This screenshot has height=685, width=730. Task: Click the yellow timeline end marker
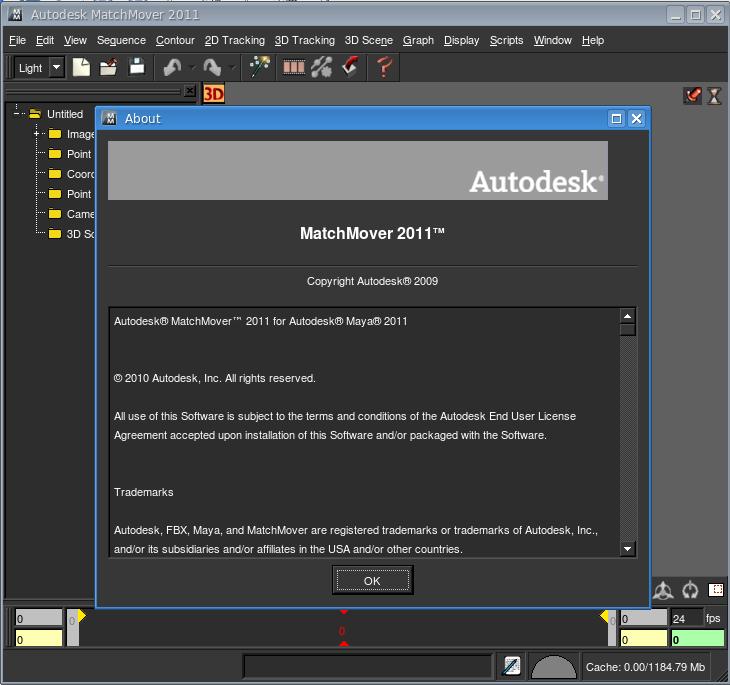(x=604, y=616)
